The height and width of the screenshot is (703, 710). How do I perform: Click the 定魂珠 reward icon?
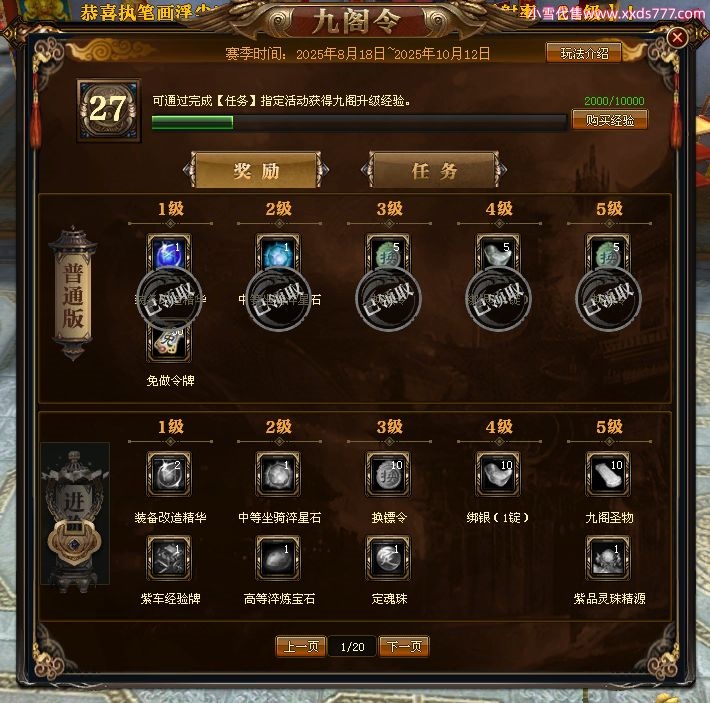pos(388,558)
